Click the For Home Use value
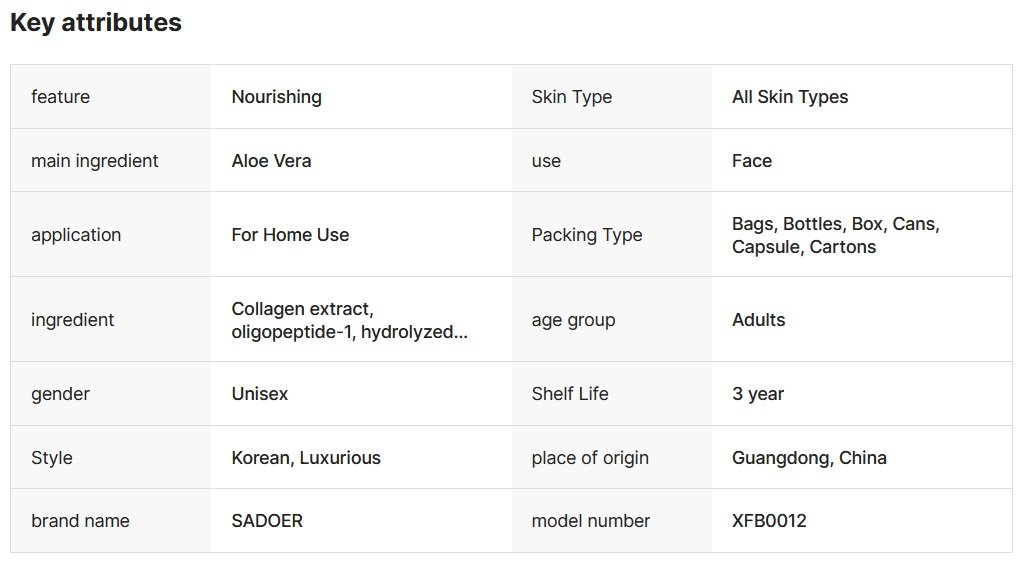 [x=290, y=235]
